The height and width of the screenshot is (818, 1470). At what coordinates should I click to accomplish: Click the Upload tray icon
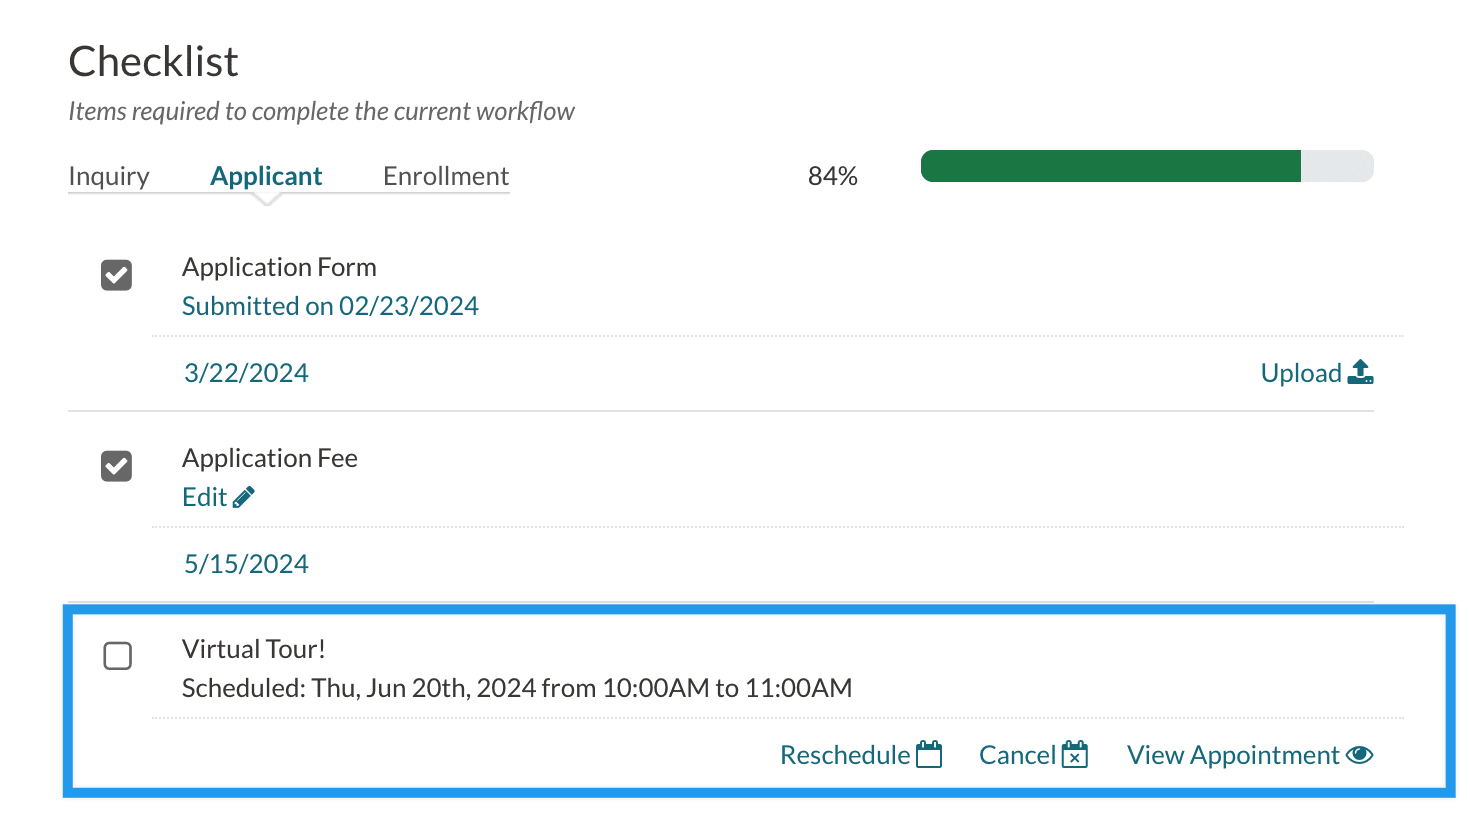coord(1360,373)
